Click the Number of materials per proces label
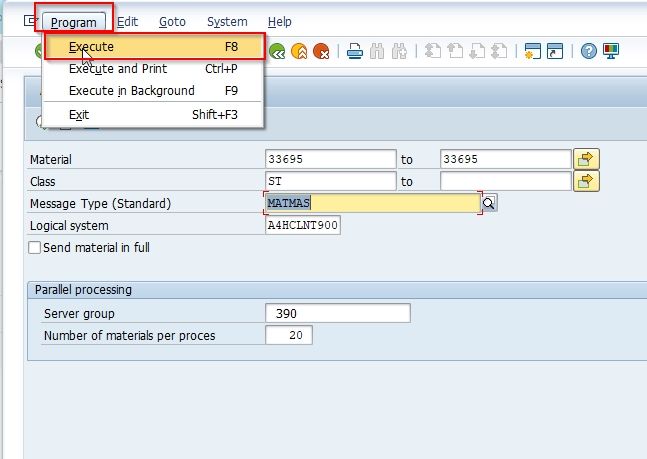This screenshot has width=647, height=459. (x=130, y=336)
